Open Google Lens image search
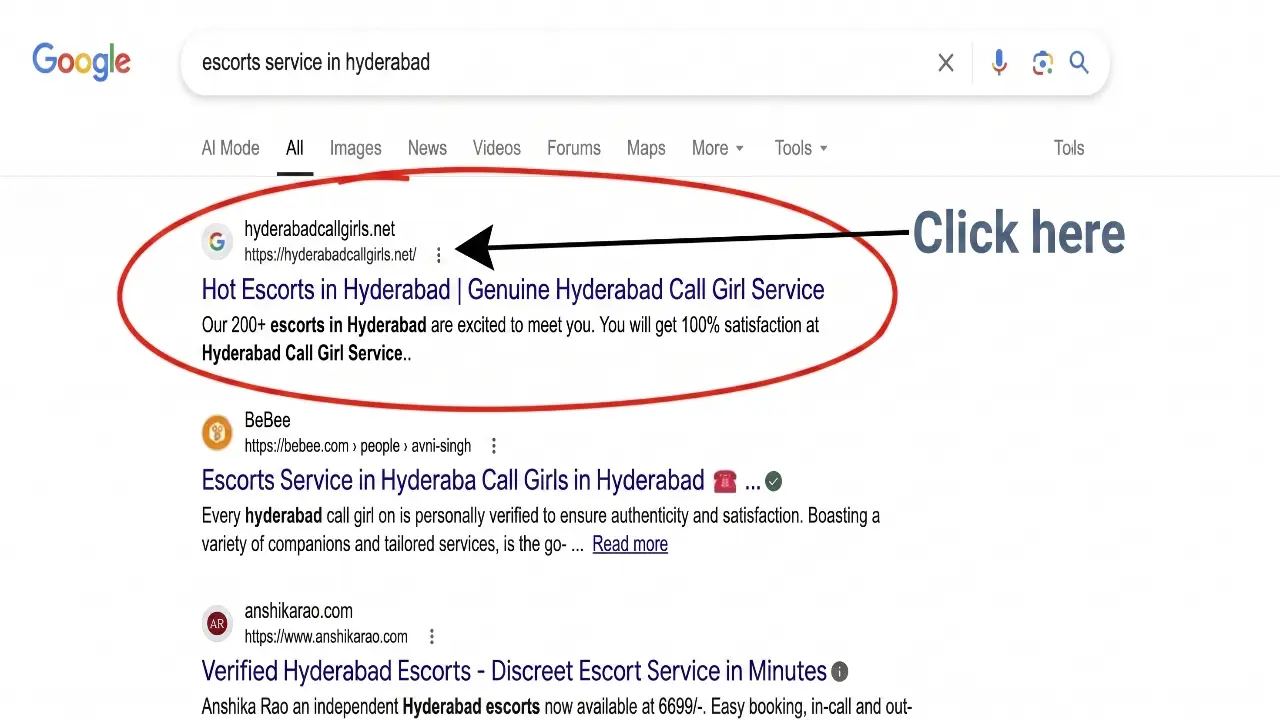The width and height of the screenshot is (1280, 720). (1042, 63)
